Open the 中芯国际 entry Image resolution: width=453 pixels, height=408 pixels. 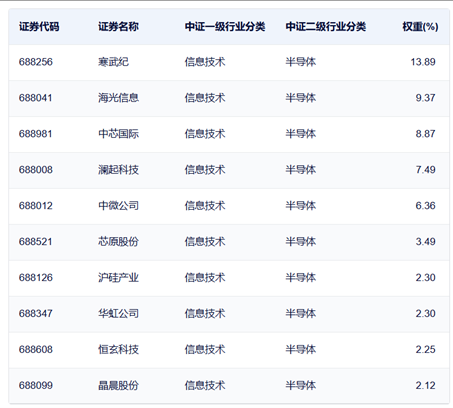[x=118, y=134]
